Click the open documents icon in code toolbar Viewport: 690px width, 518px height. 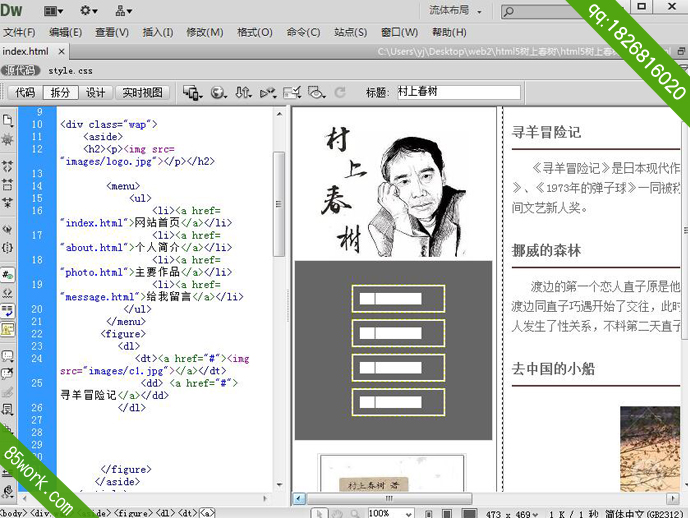(x=7, y=121)
